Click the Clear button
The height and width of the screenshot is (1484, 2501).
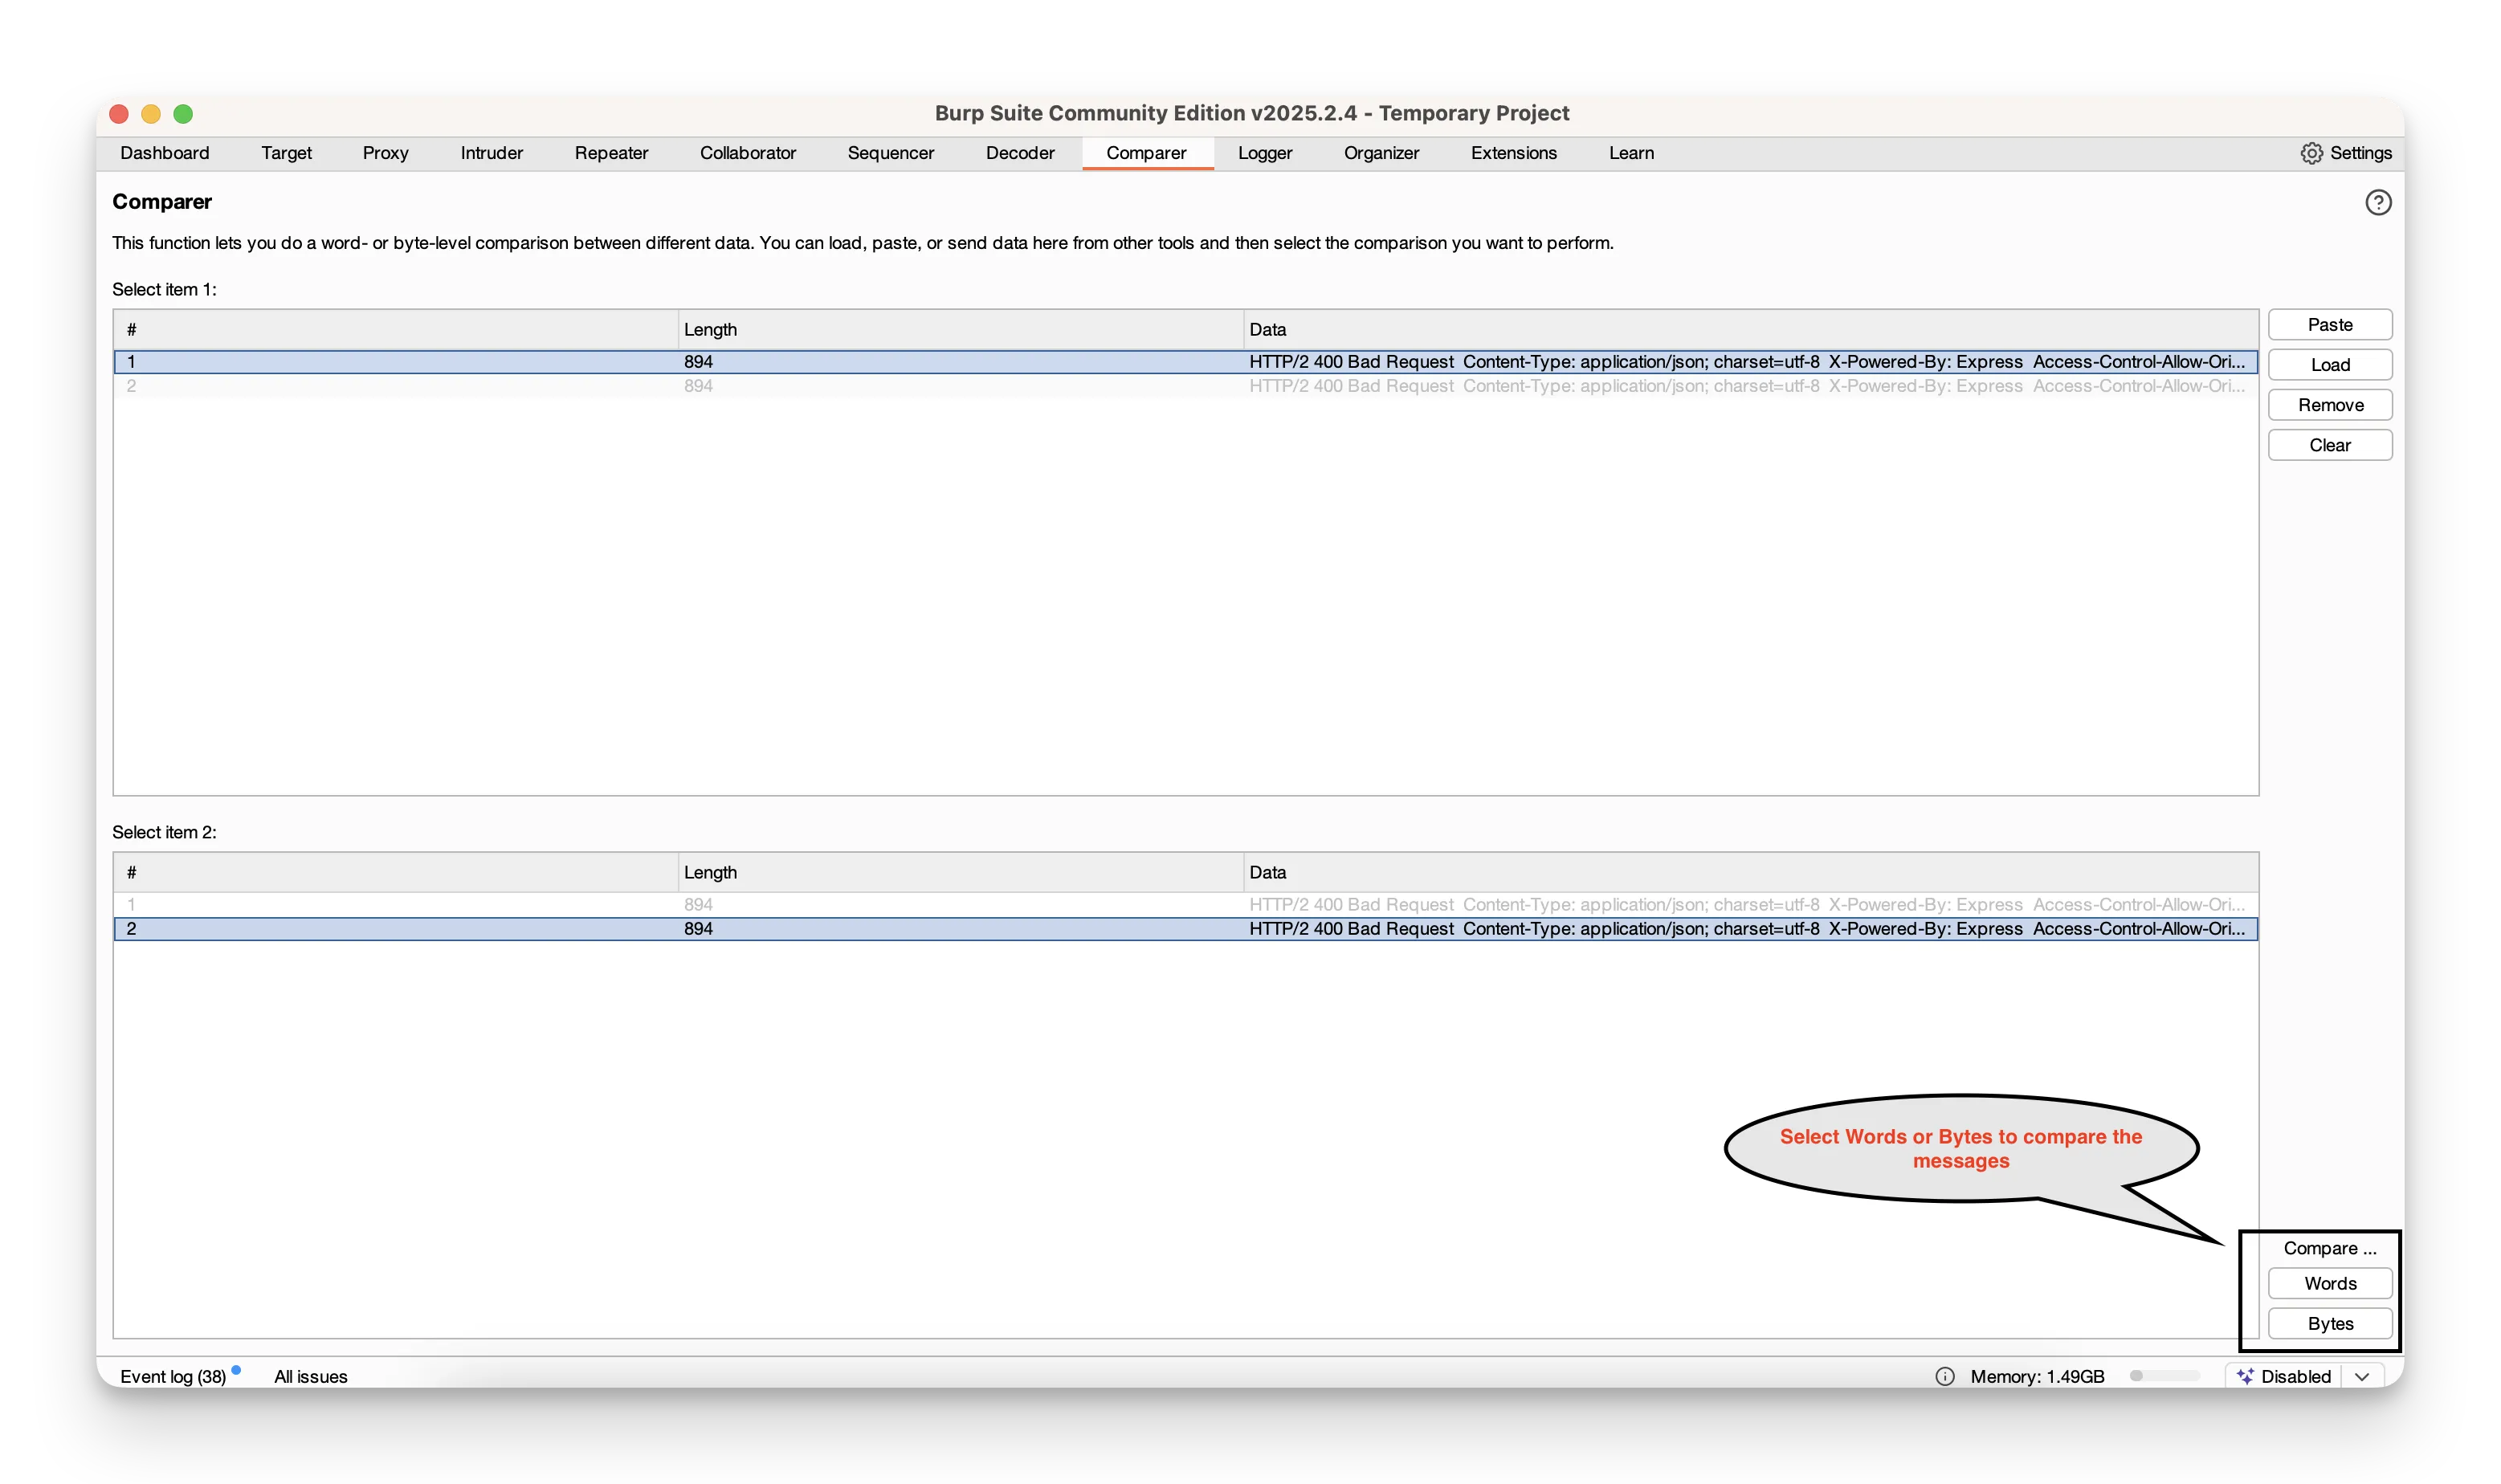(2329, 445)
